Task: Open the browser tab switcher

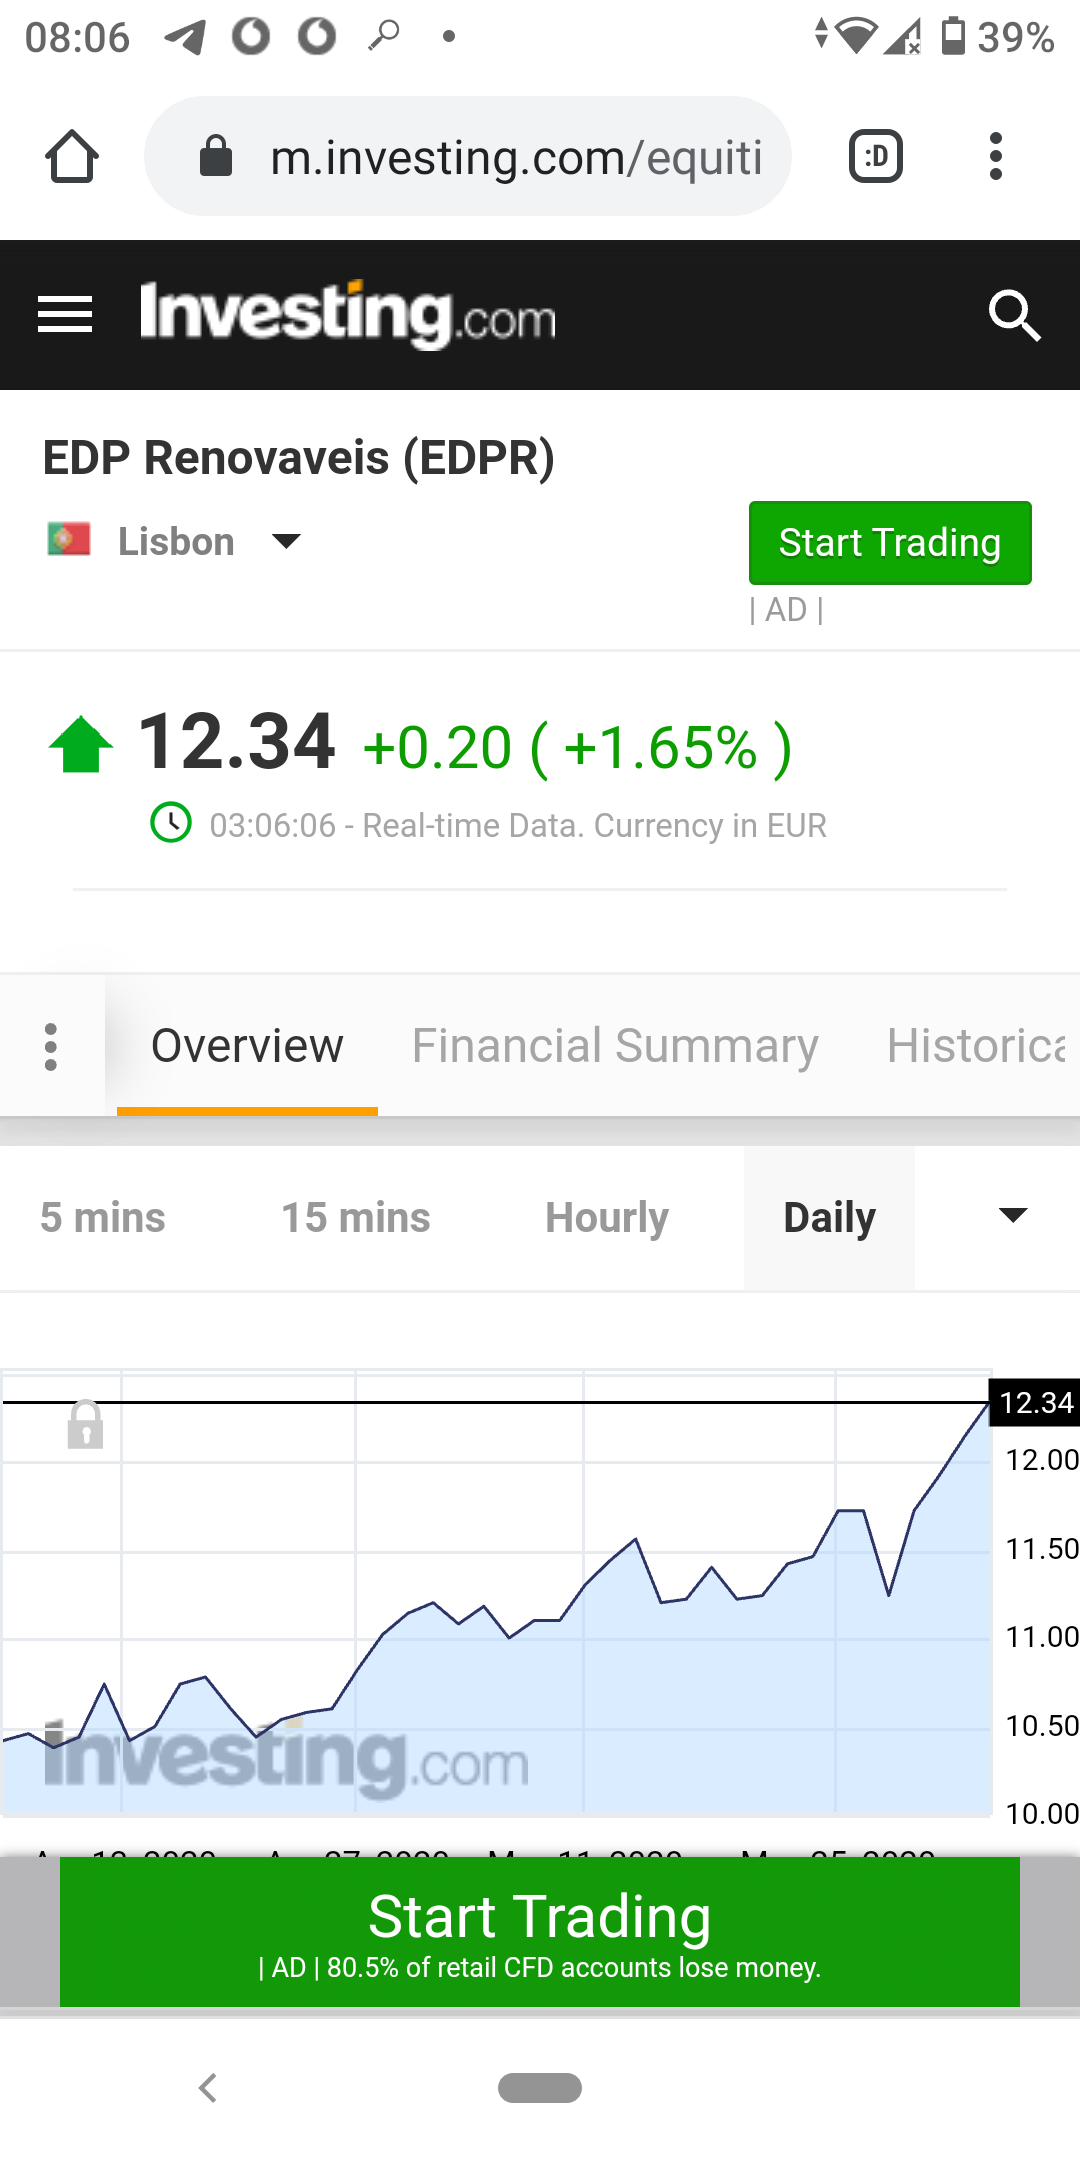Action: (x=876, y=157)
